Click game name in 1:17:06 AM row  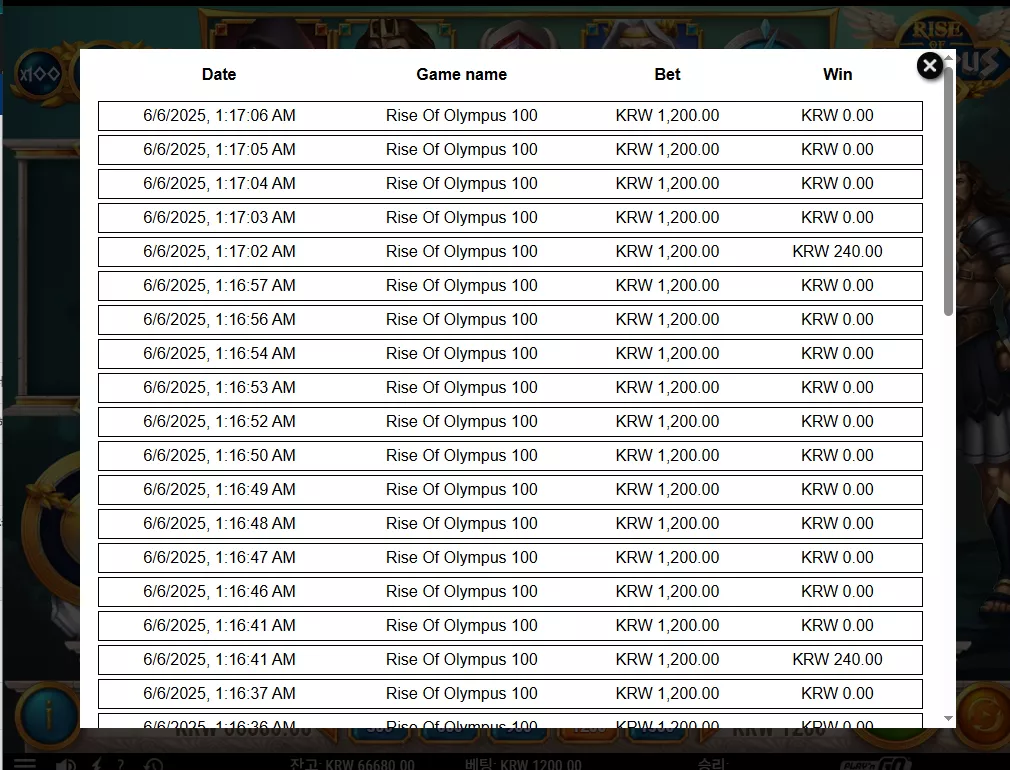click(x=461, y=115)
